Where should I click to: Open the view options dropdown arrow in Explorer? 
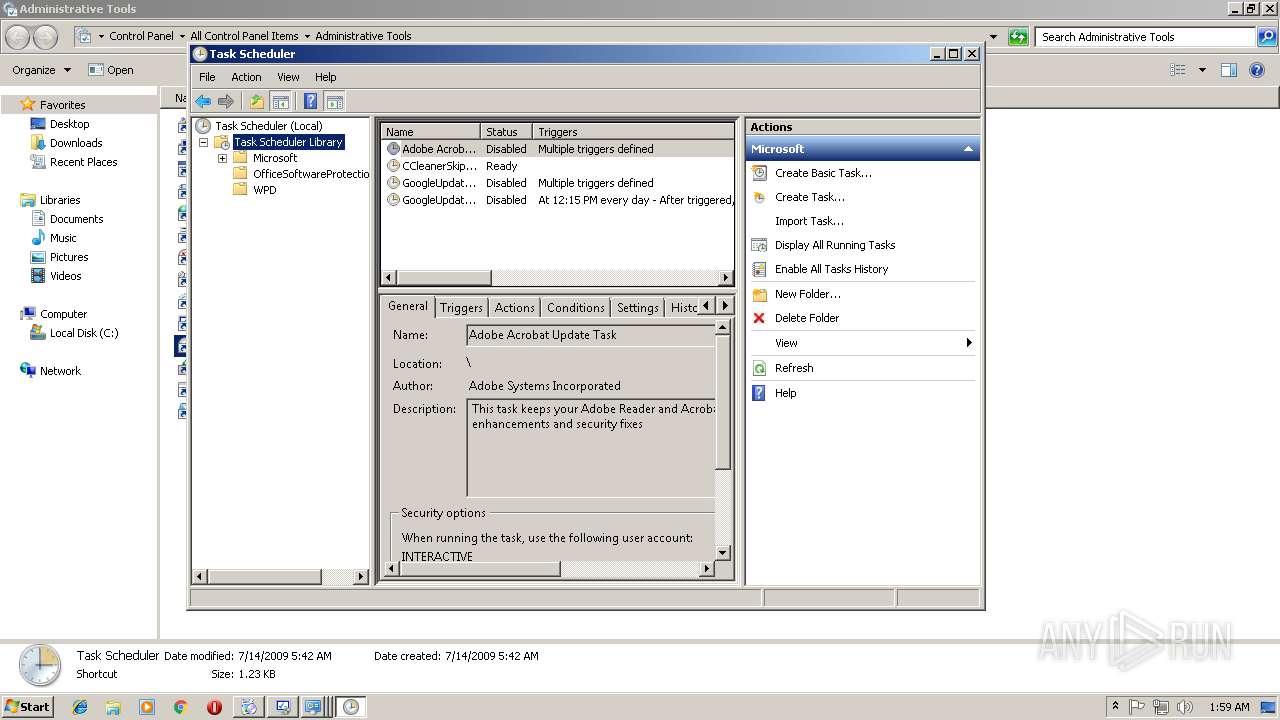click(x=1202, y=70)
